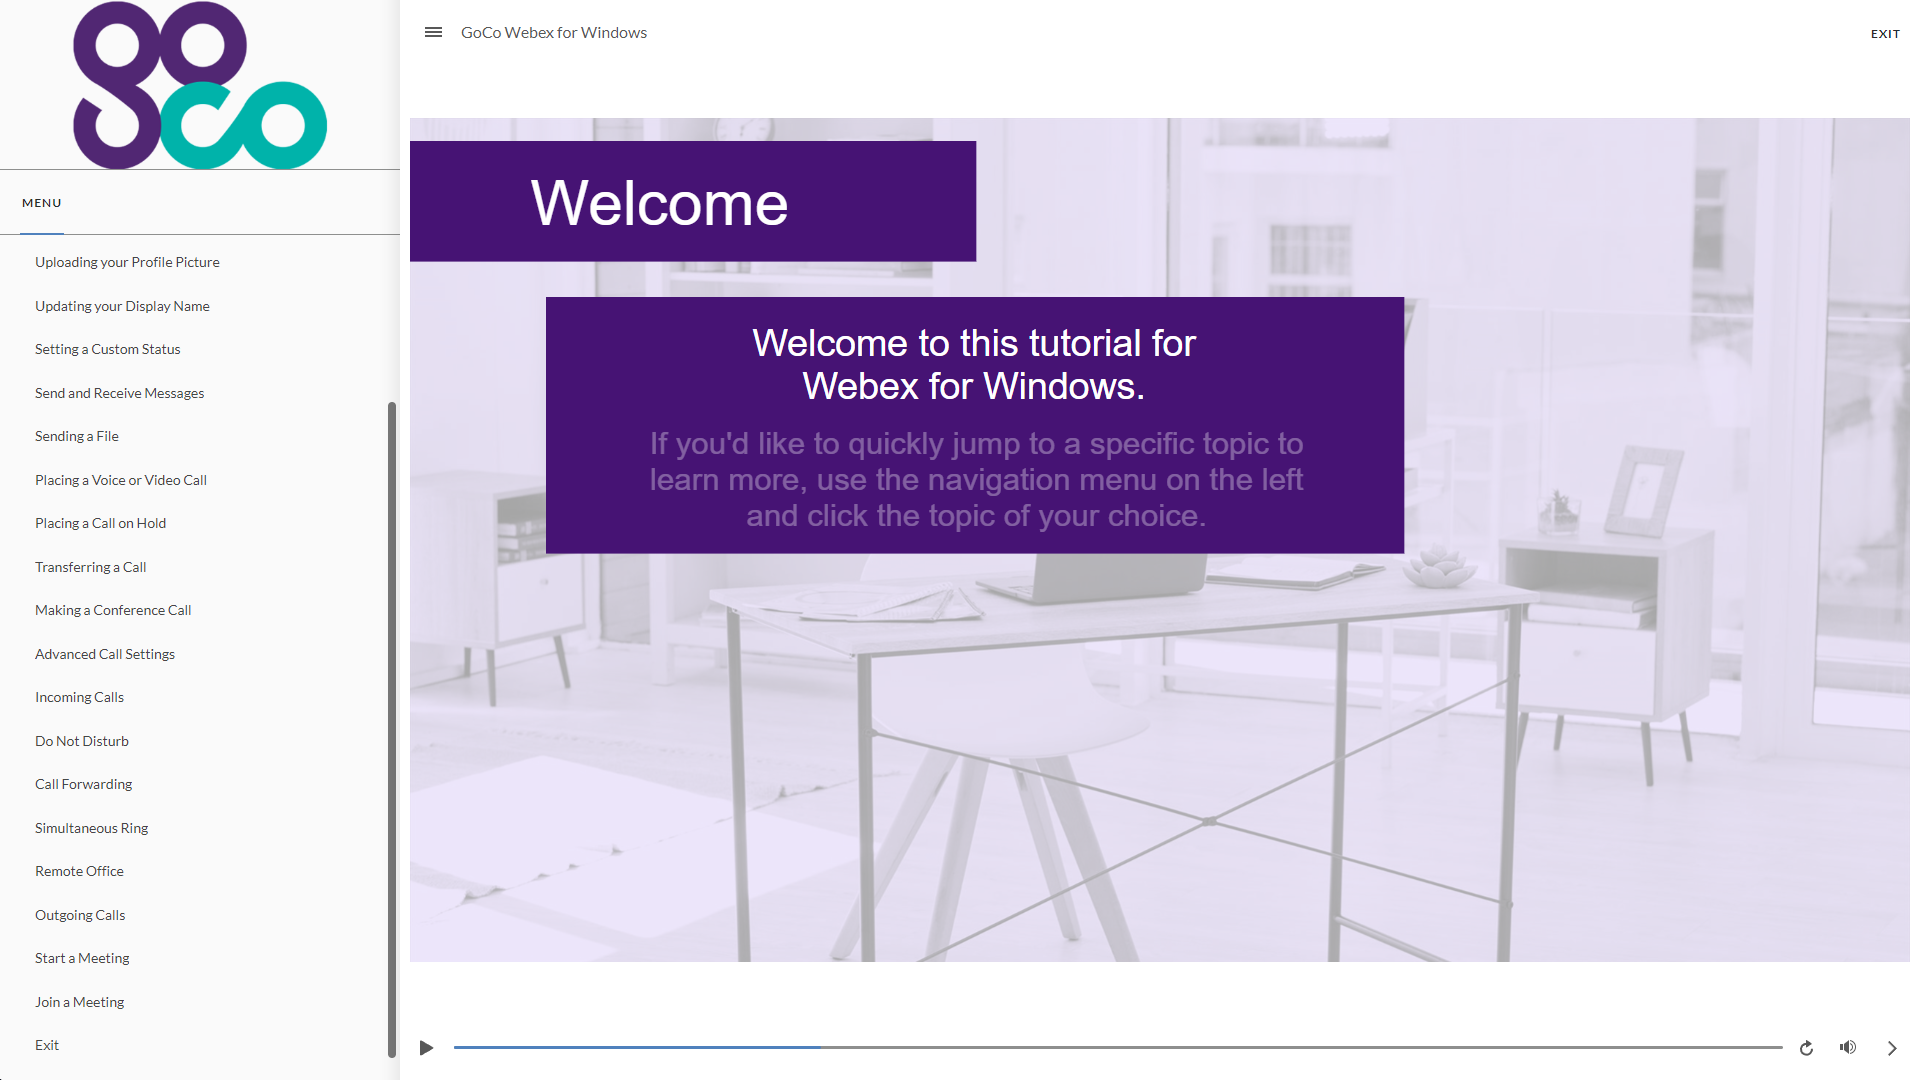Select the MENU tab
The height and width of the screenshot is (1080, 1920).
[x=42, y=203]
